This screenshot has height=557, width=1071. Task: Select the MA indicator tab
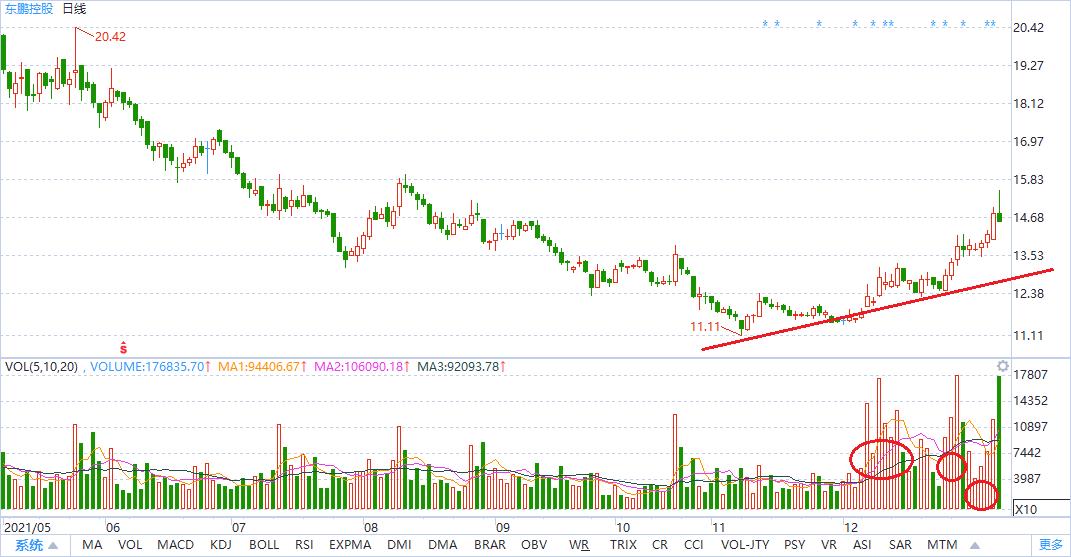(x=92, y=545)
